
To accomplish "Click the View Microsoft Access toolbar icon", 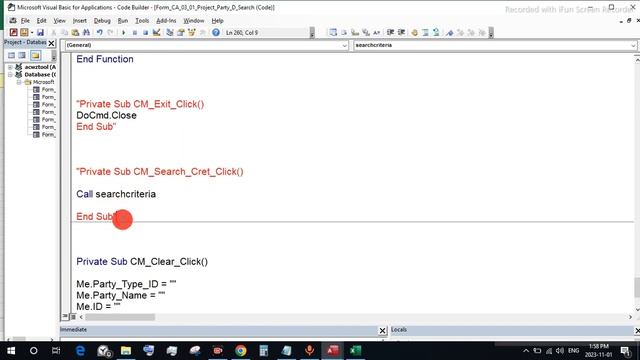I will (x=13, y=32).
